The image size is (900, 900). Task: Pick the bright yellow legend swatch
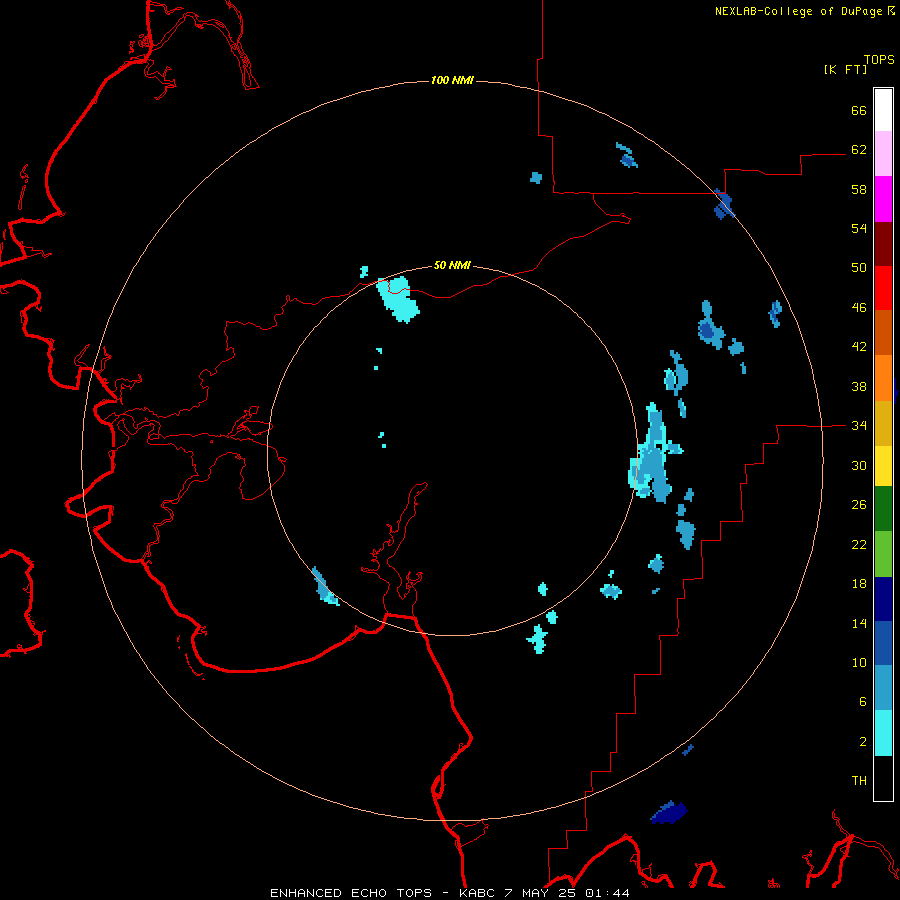[883, 465]
